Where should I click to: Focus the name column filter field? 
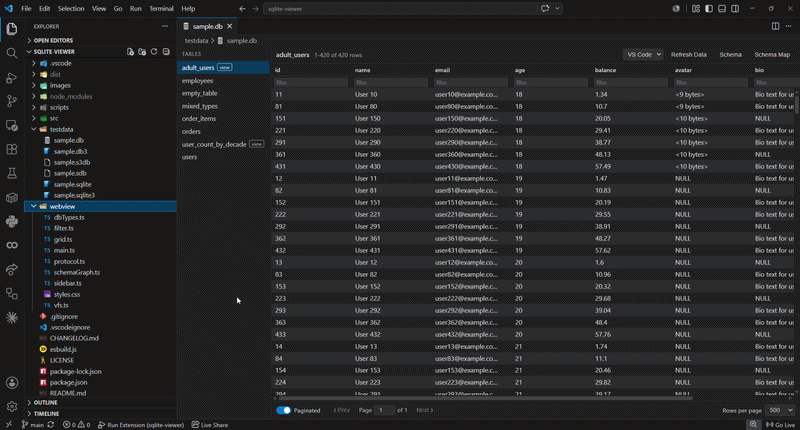391,83
